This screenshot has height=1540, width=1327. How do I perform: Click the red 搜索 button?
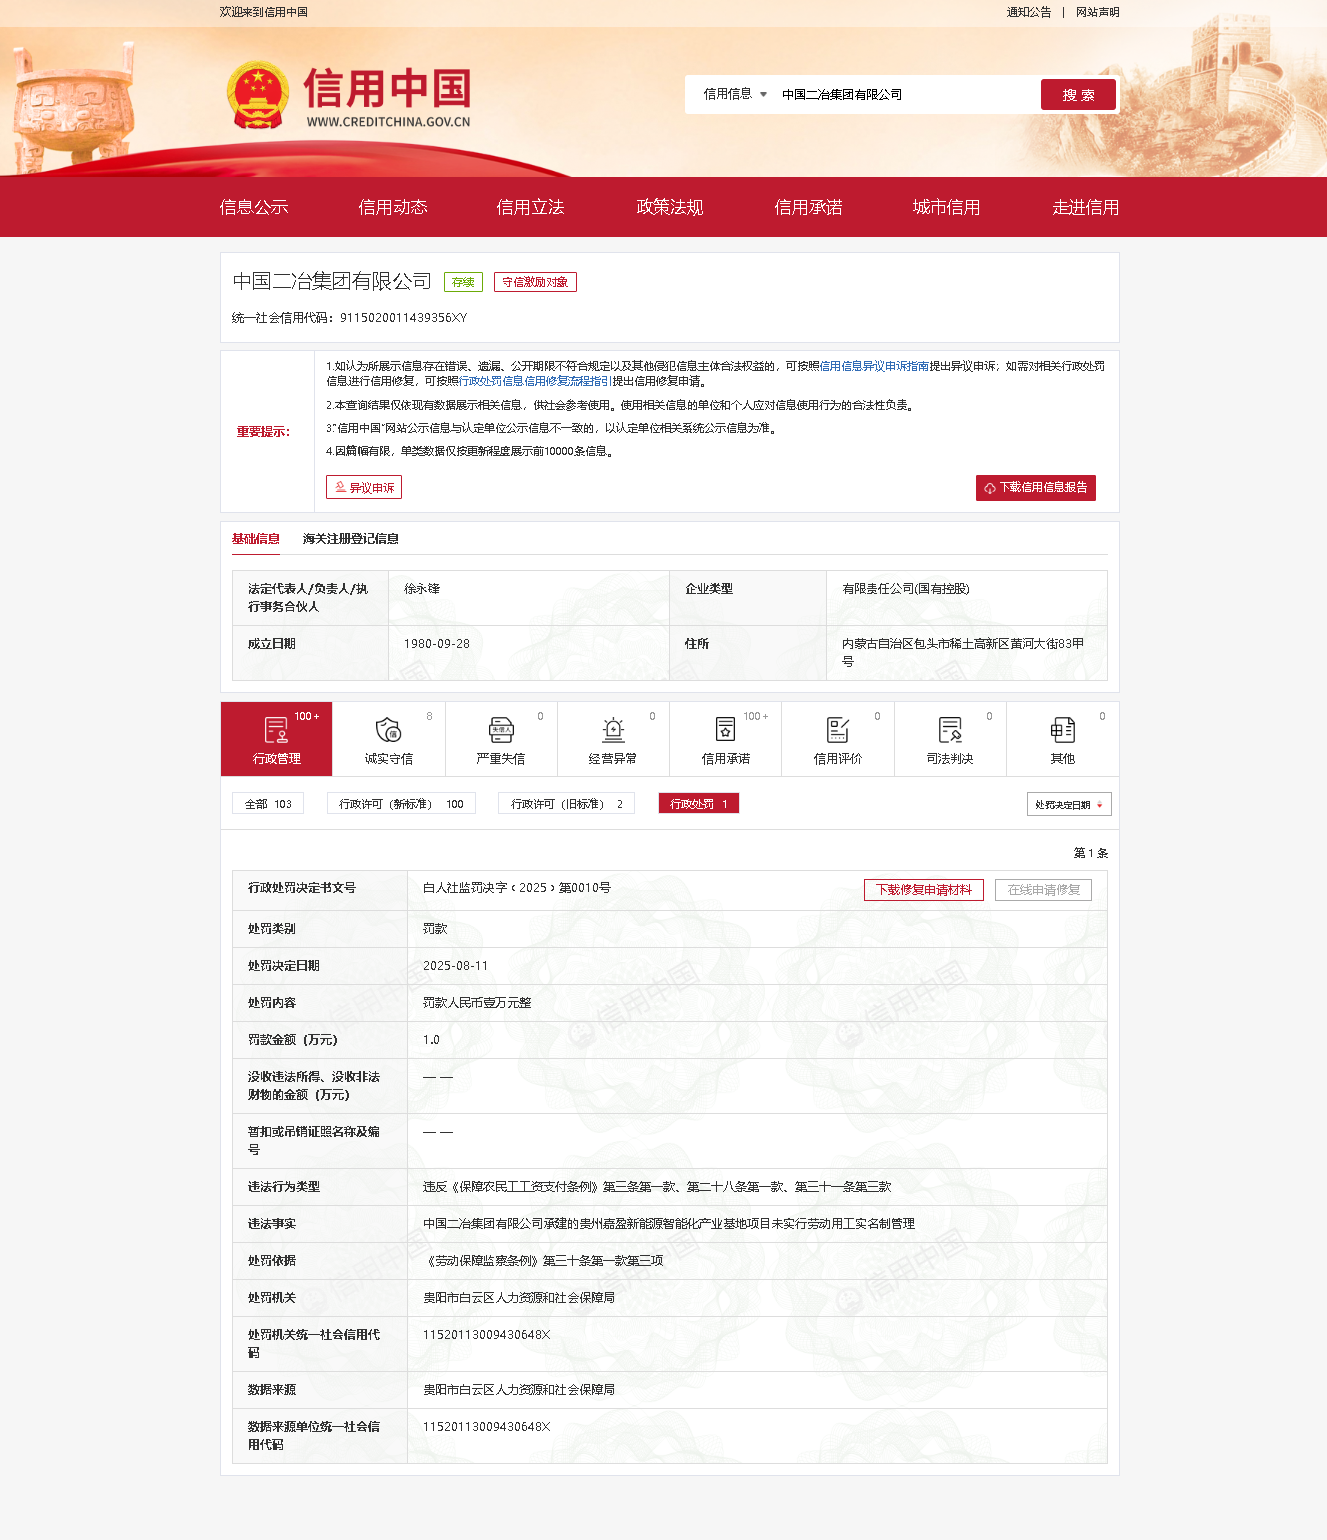pyautogui.click(x=1078, y=95)
